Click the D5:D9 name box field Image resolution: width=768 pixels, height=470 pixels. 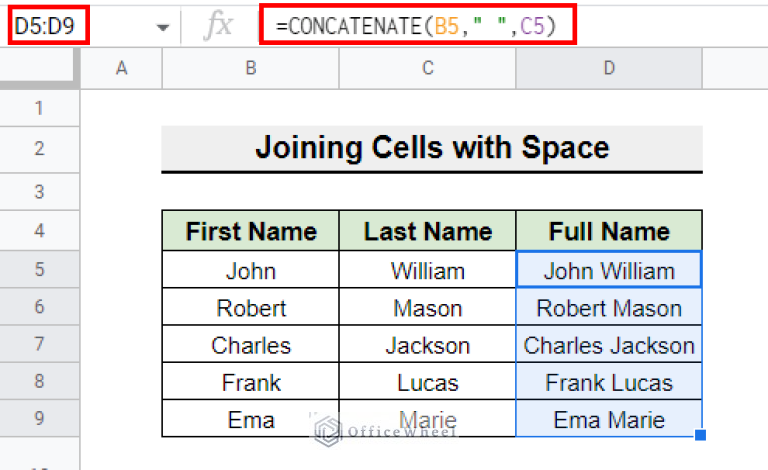(x=48, y=25)
